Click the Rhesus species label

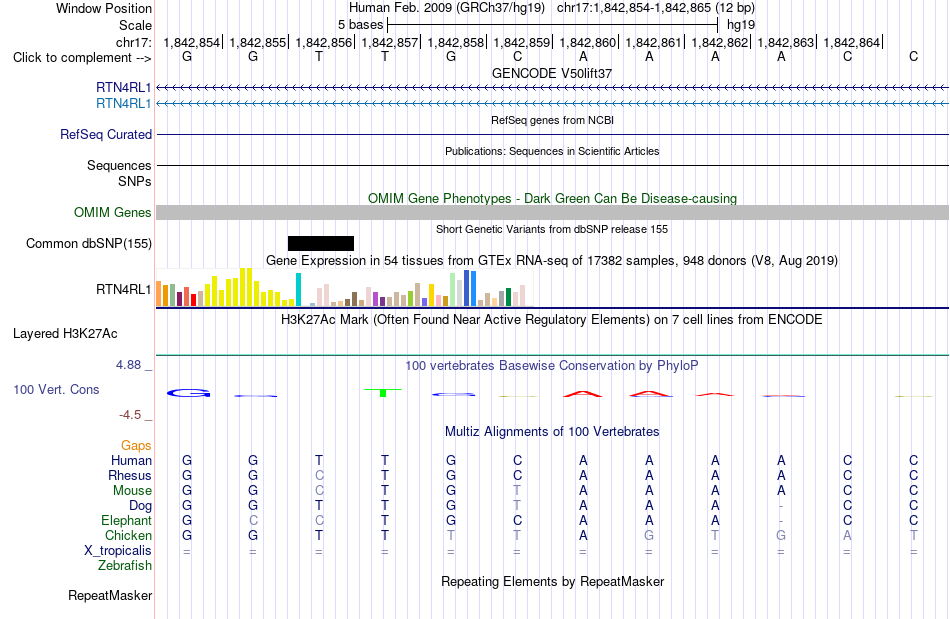coord(130,475)
